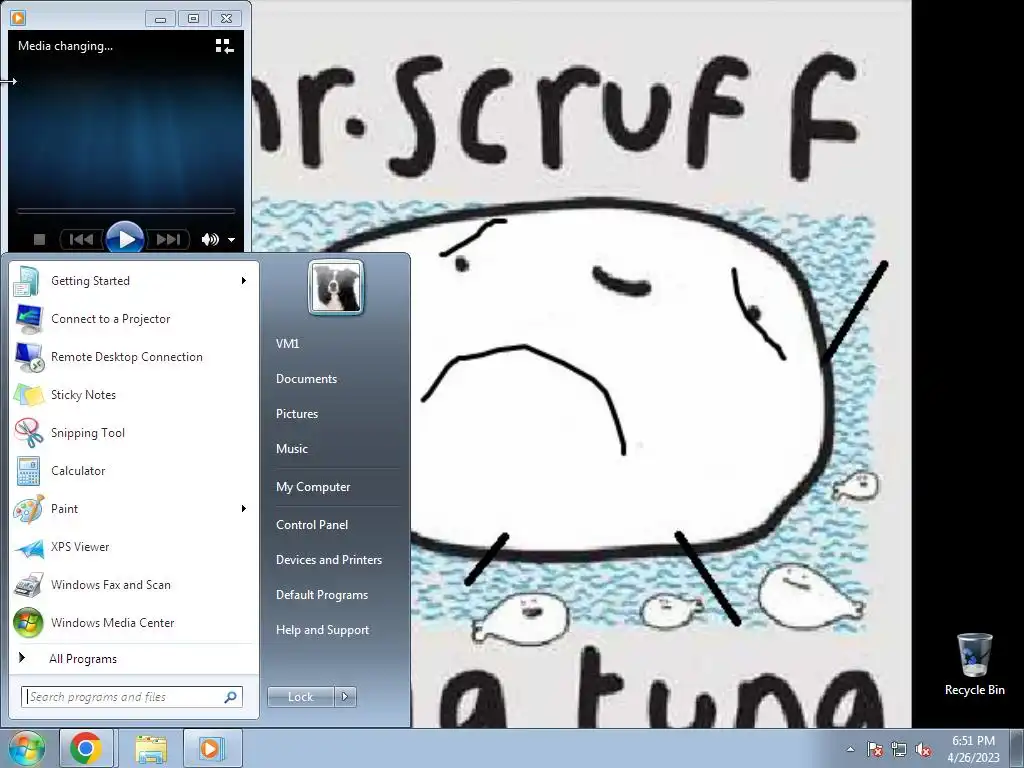Viewport: 1024px width, 768px height.
Task: Expand the Getting Started submenu arrow
Action: point(244,281)
